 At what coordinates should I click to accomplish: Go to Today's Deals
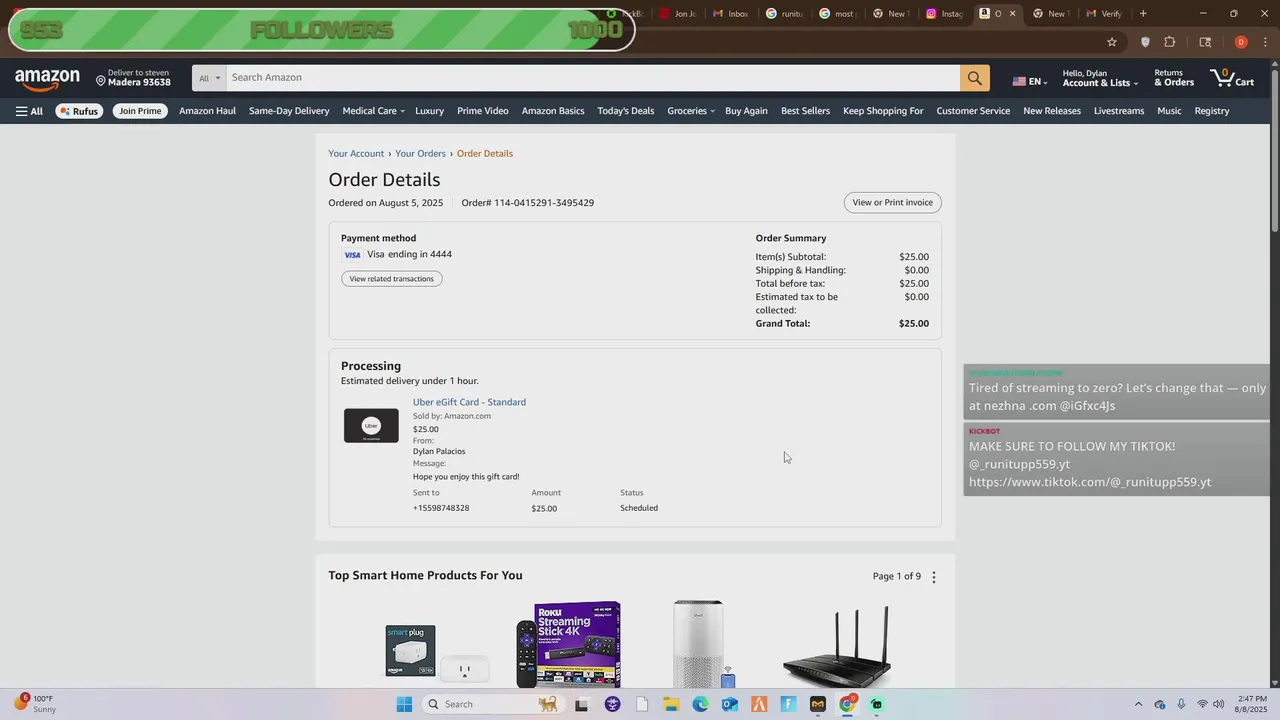pyautogui.click(x=626, y=111)
